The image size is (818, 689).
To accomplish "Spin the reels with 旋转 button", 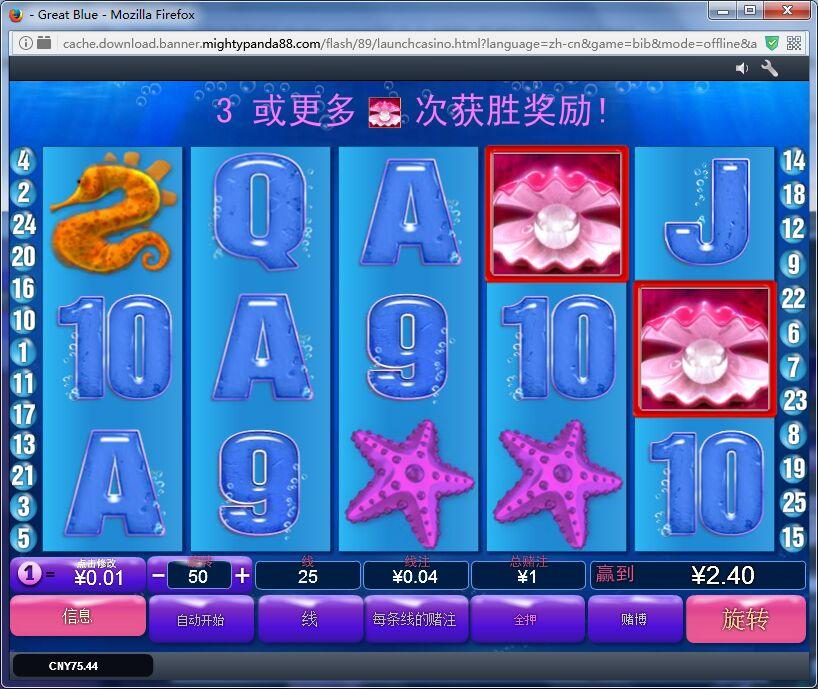I will point(746,619).
